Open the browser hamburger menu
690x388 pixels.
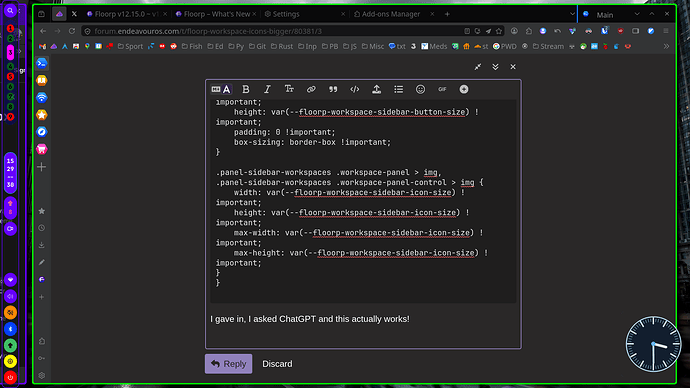click(x=666, y=31)
